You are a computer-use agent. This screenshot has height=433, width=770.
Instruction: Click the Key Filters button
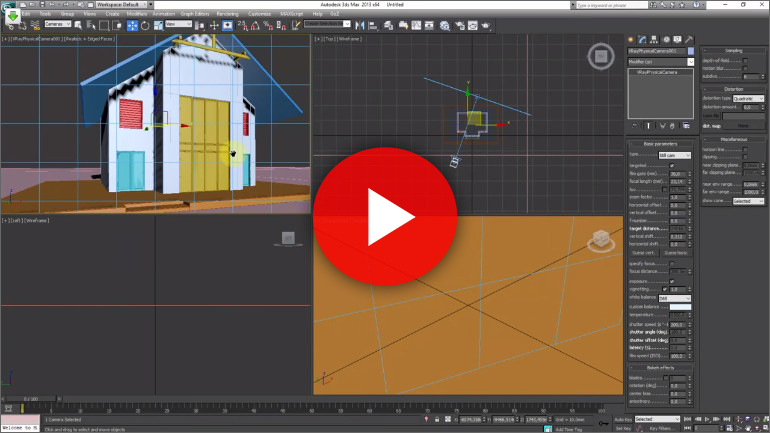[662, 429]
